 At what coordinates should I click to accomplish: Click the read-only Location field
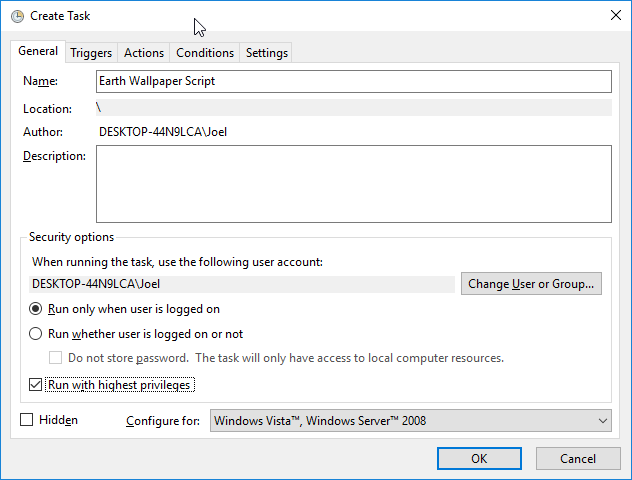(x=353, y=108)
